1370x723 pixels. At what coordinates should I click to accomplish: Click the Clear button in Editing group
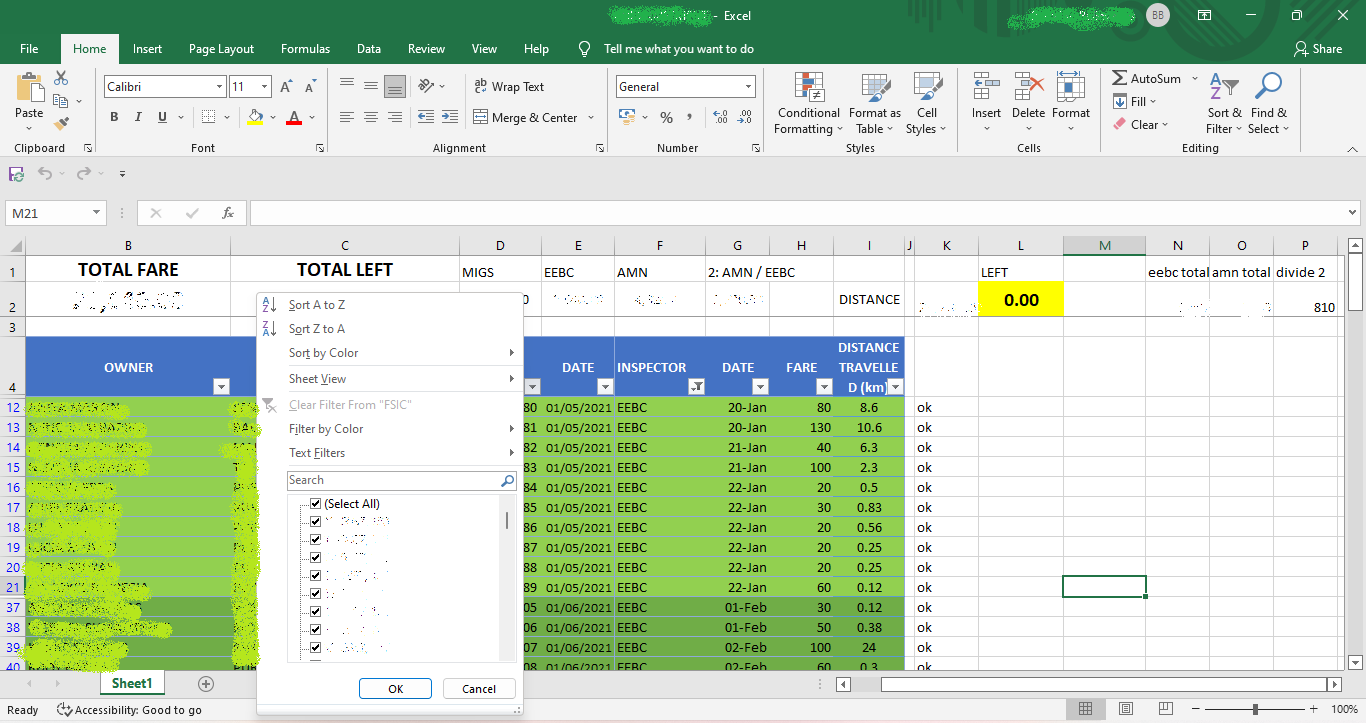(1141, 125)
